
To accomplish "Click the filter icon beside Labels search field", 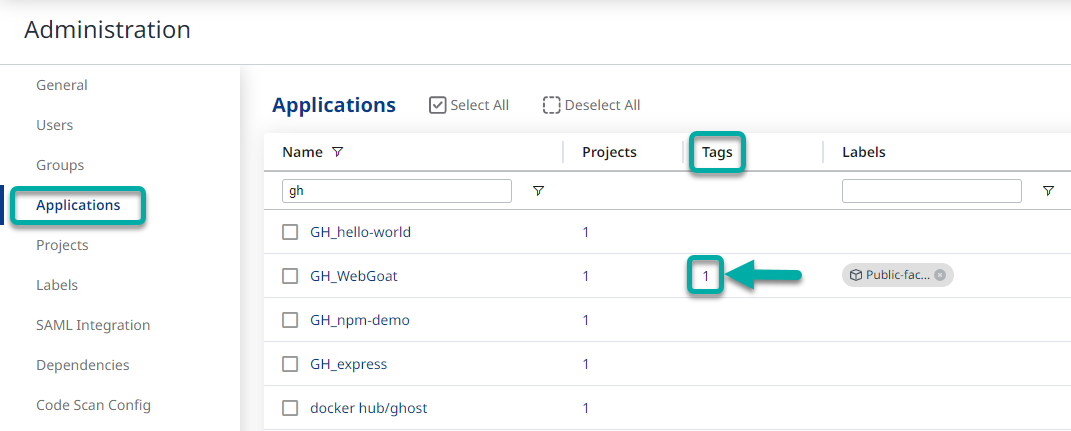I will click(1048, 191).
